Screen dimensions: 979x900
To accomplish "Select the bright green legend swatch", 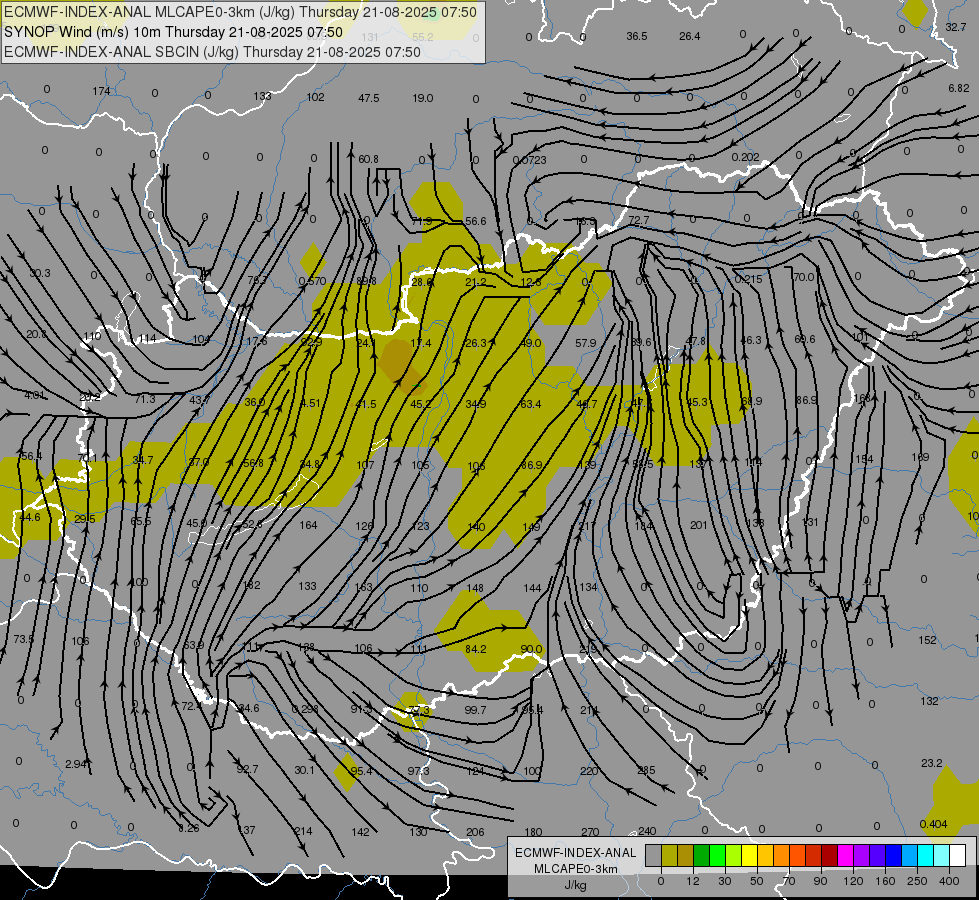I will coord(717,855).
